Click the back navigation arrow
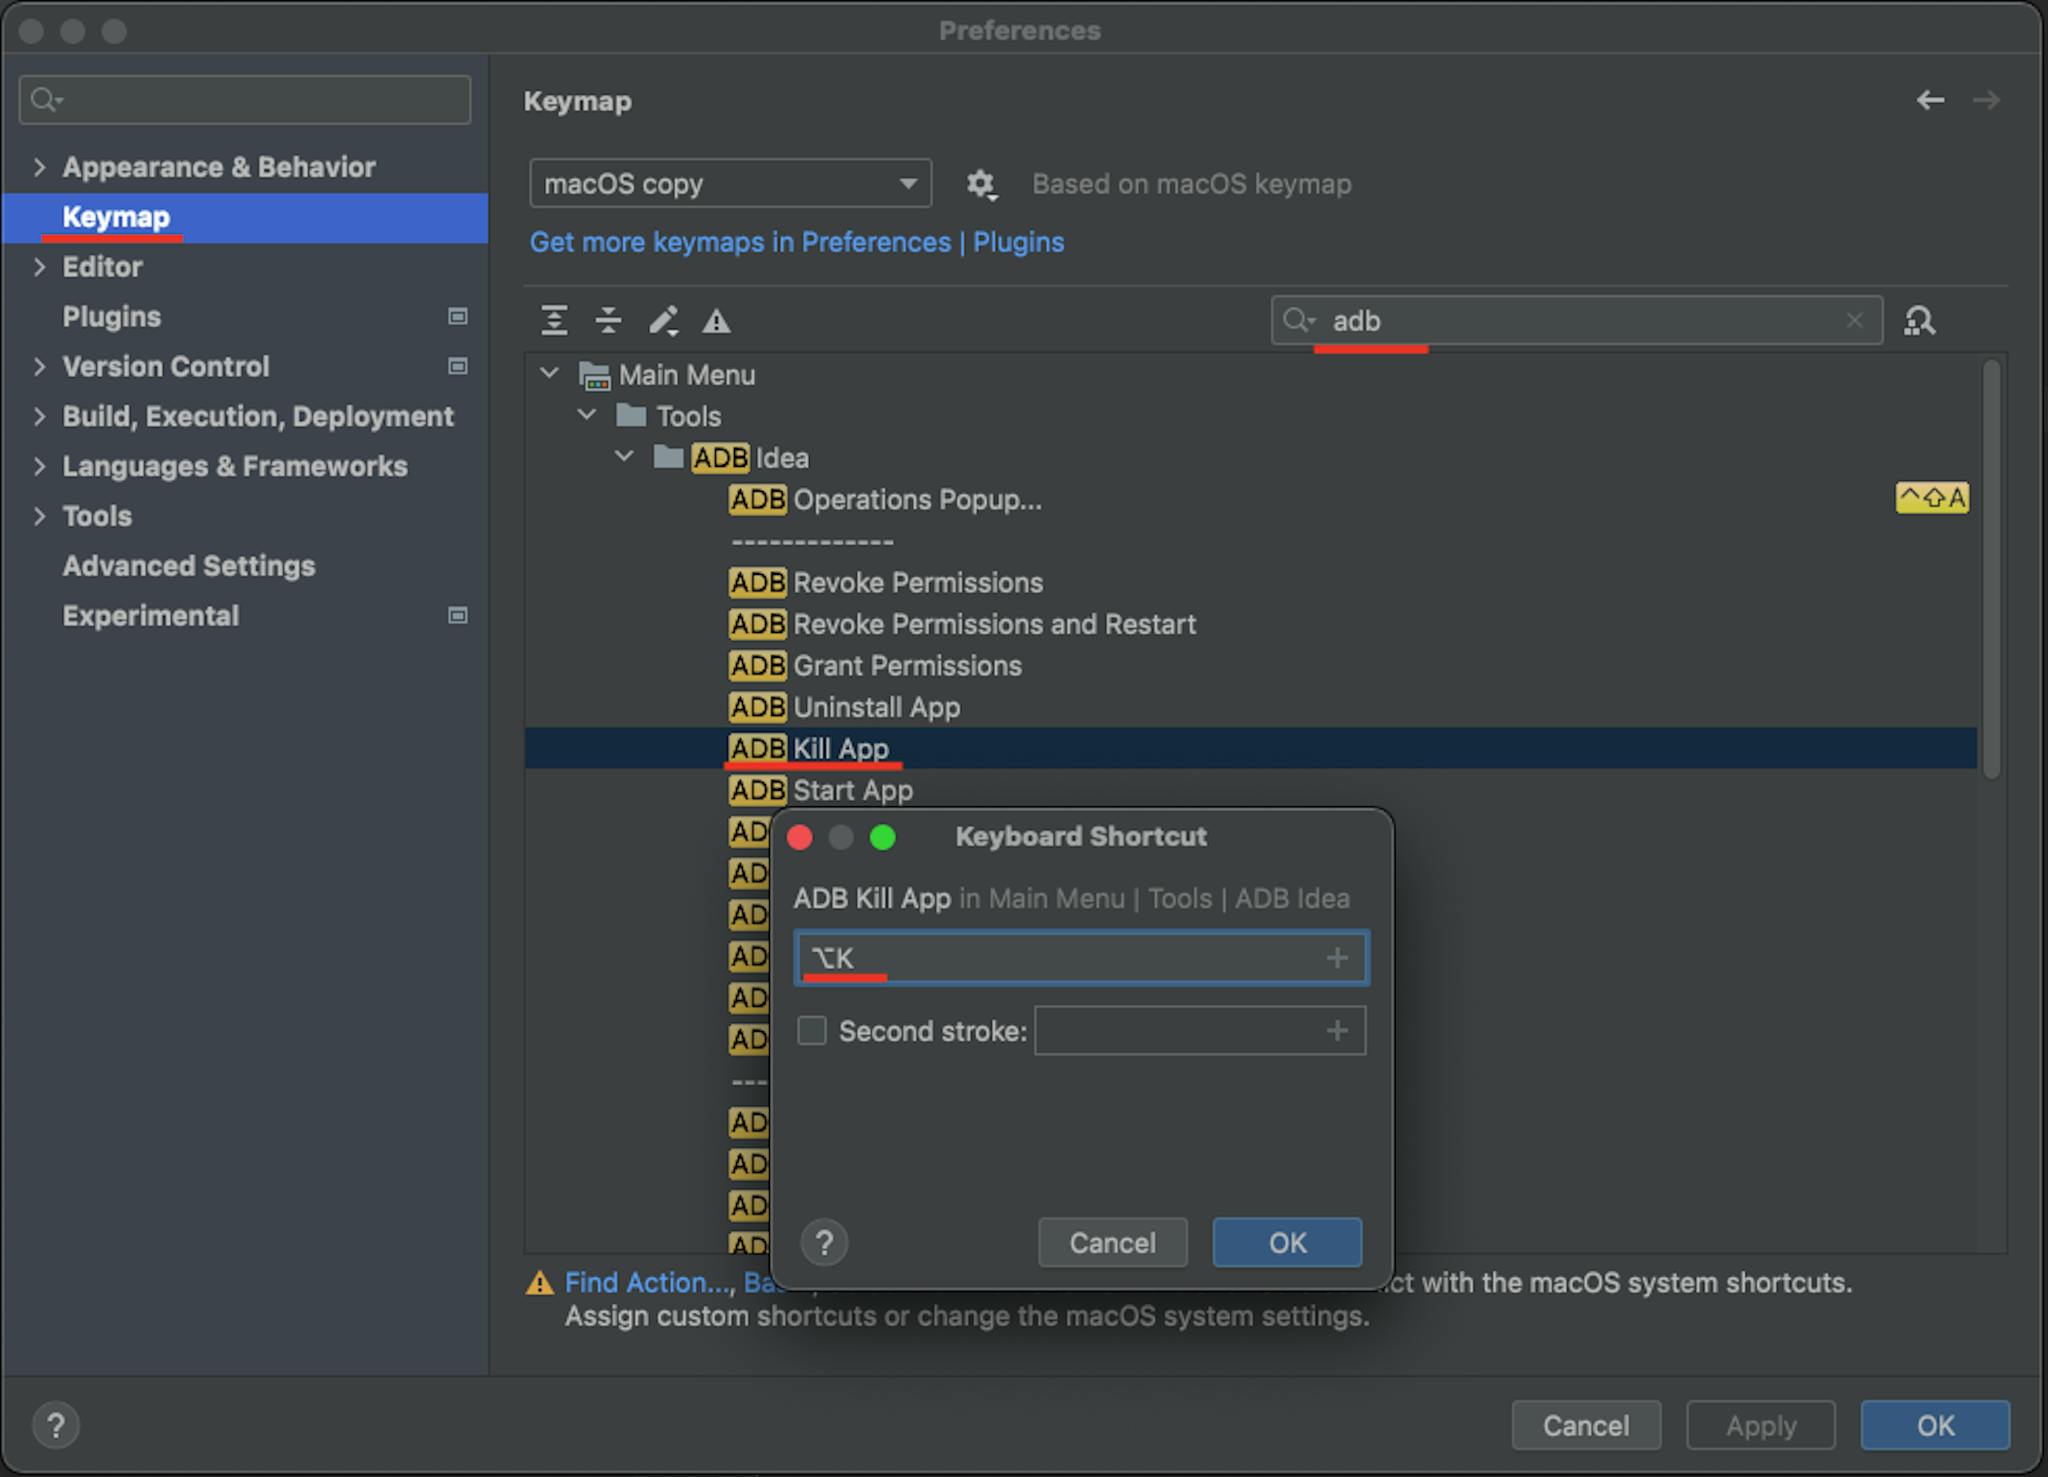The image size is (2048, 1477). 1930,100
